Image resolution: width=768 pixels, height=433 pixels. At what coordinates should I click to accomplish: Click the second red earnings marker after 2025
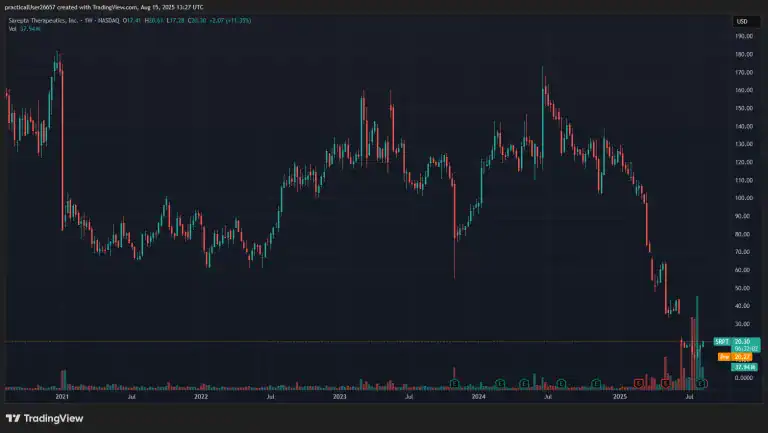click(666, 383)
